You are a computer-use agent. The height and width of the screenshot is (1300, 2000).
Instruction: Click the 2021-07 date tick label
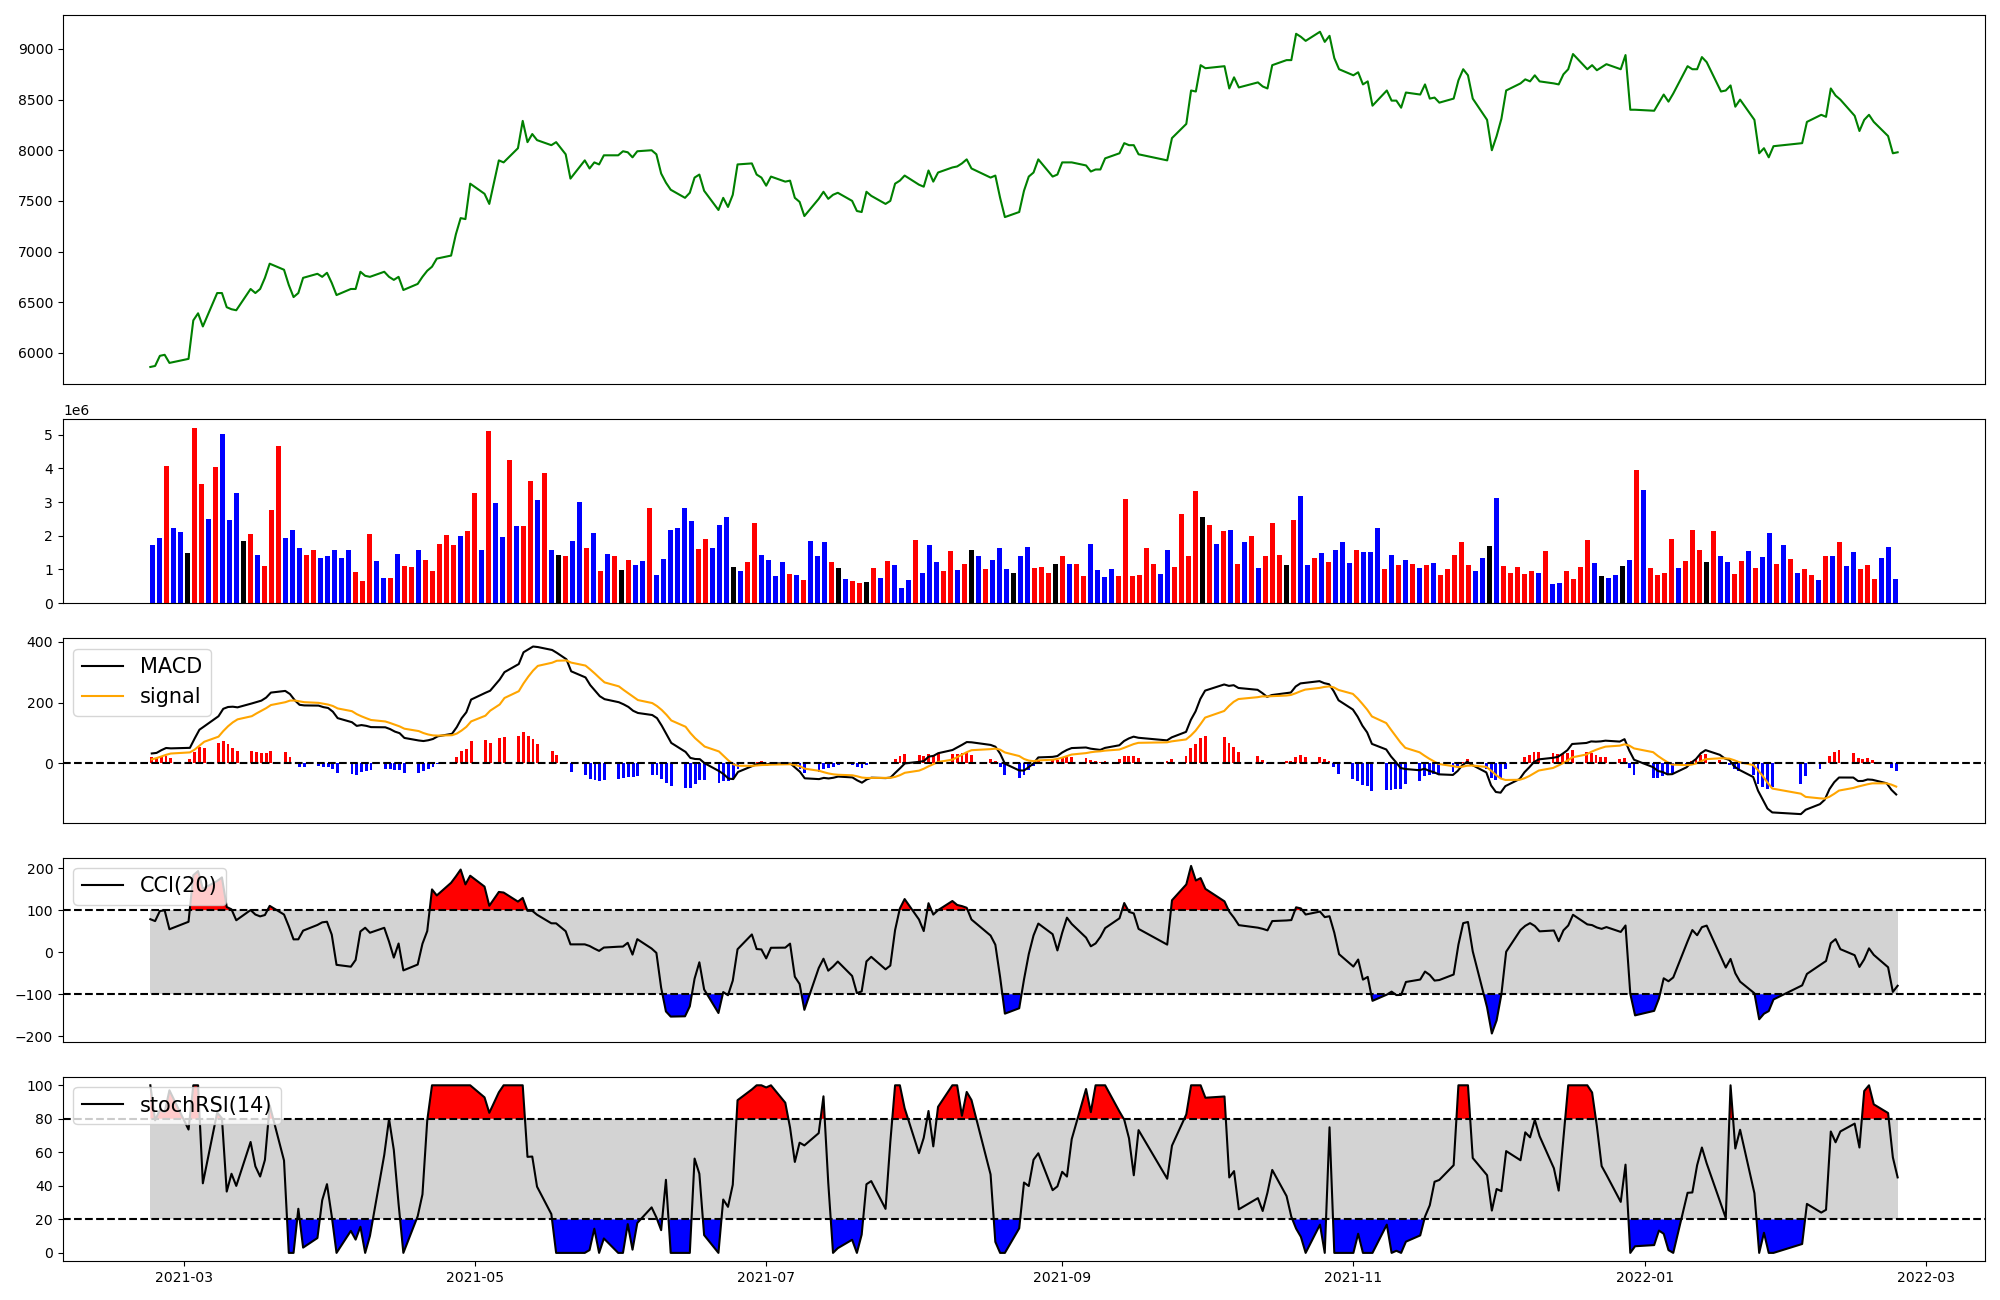(x=766, y=1277)
